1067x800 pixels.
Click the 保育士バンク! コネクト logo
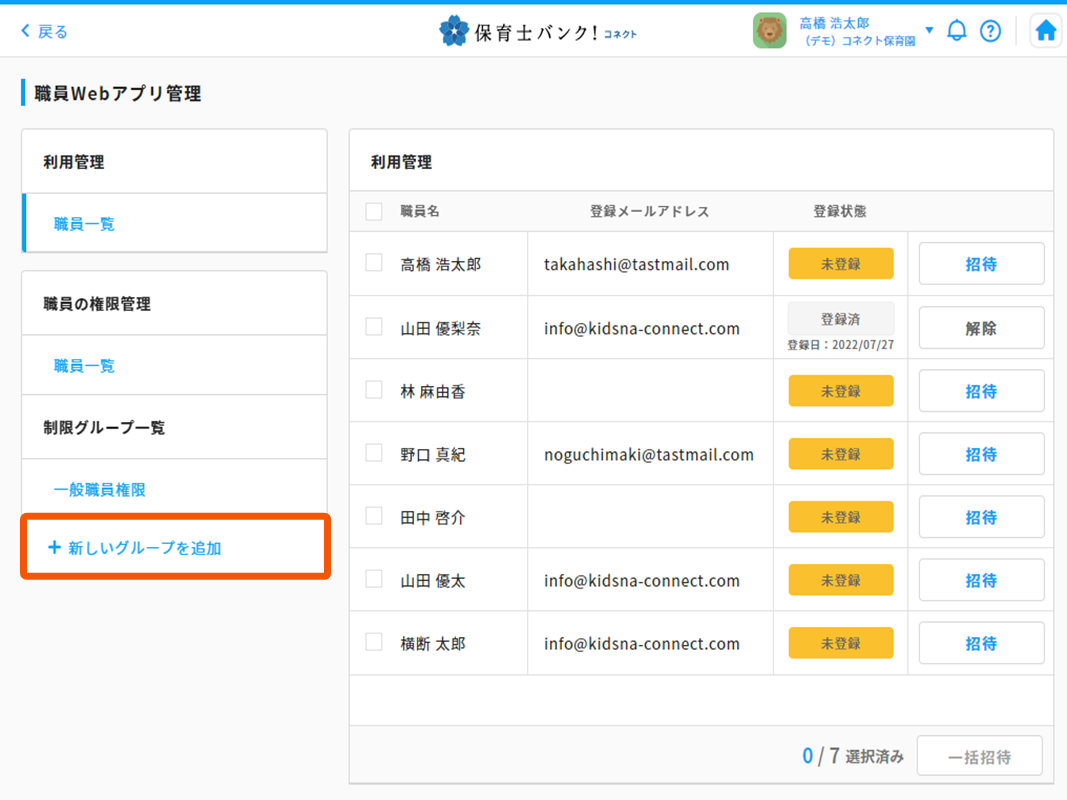click(x=538, y=31)
